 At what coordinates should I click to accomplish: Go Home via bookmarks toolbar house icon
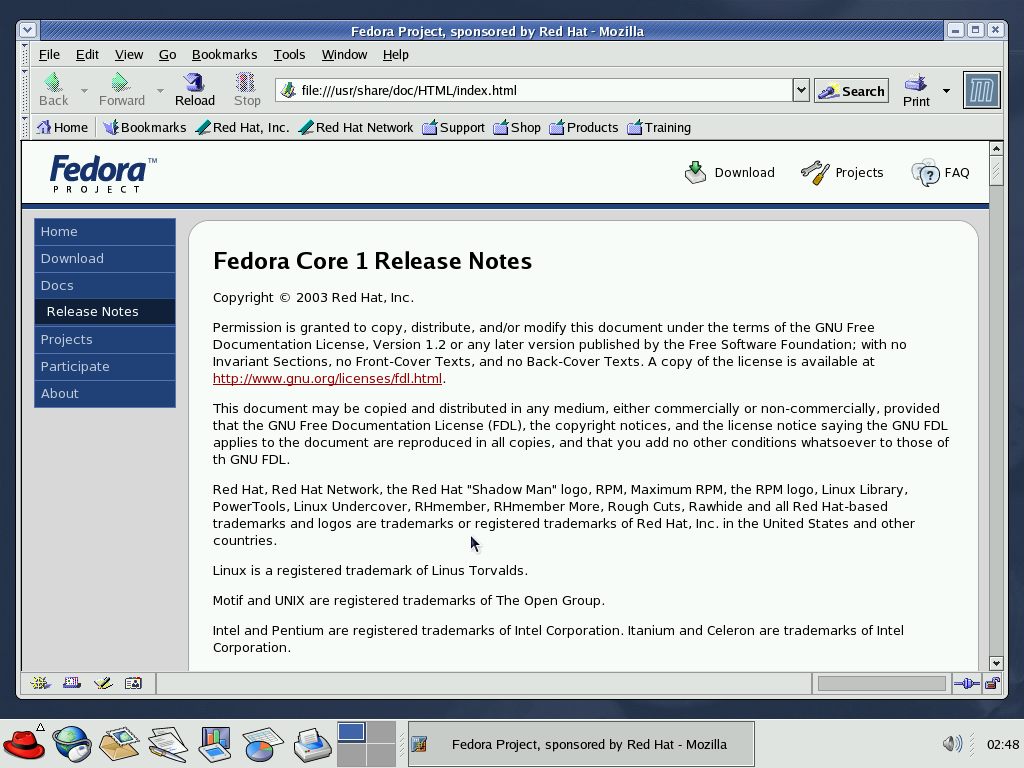(44, 127)
